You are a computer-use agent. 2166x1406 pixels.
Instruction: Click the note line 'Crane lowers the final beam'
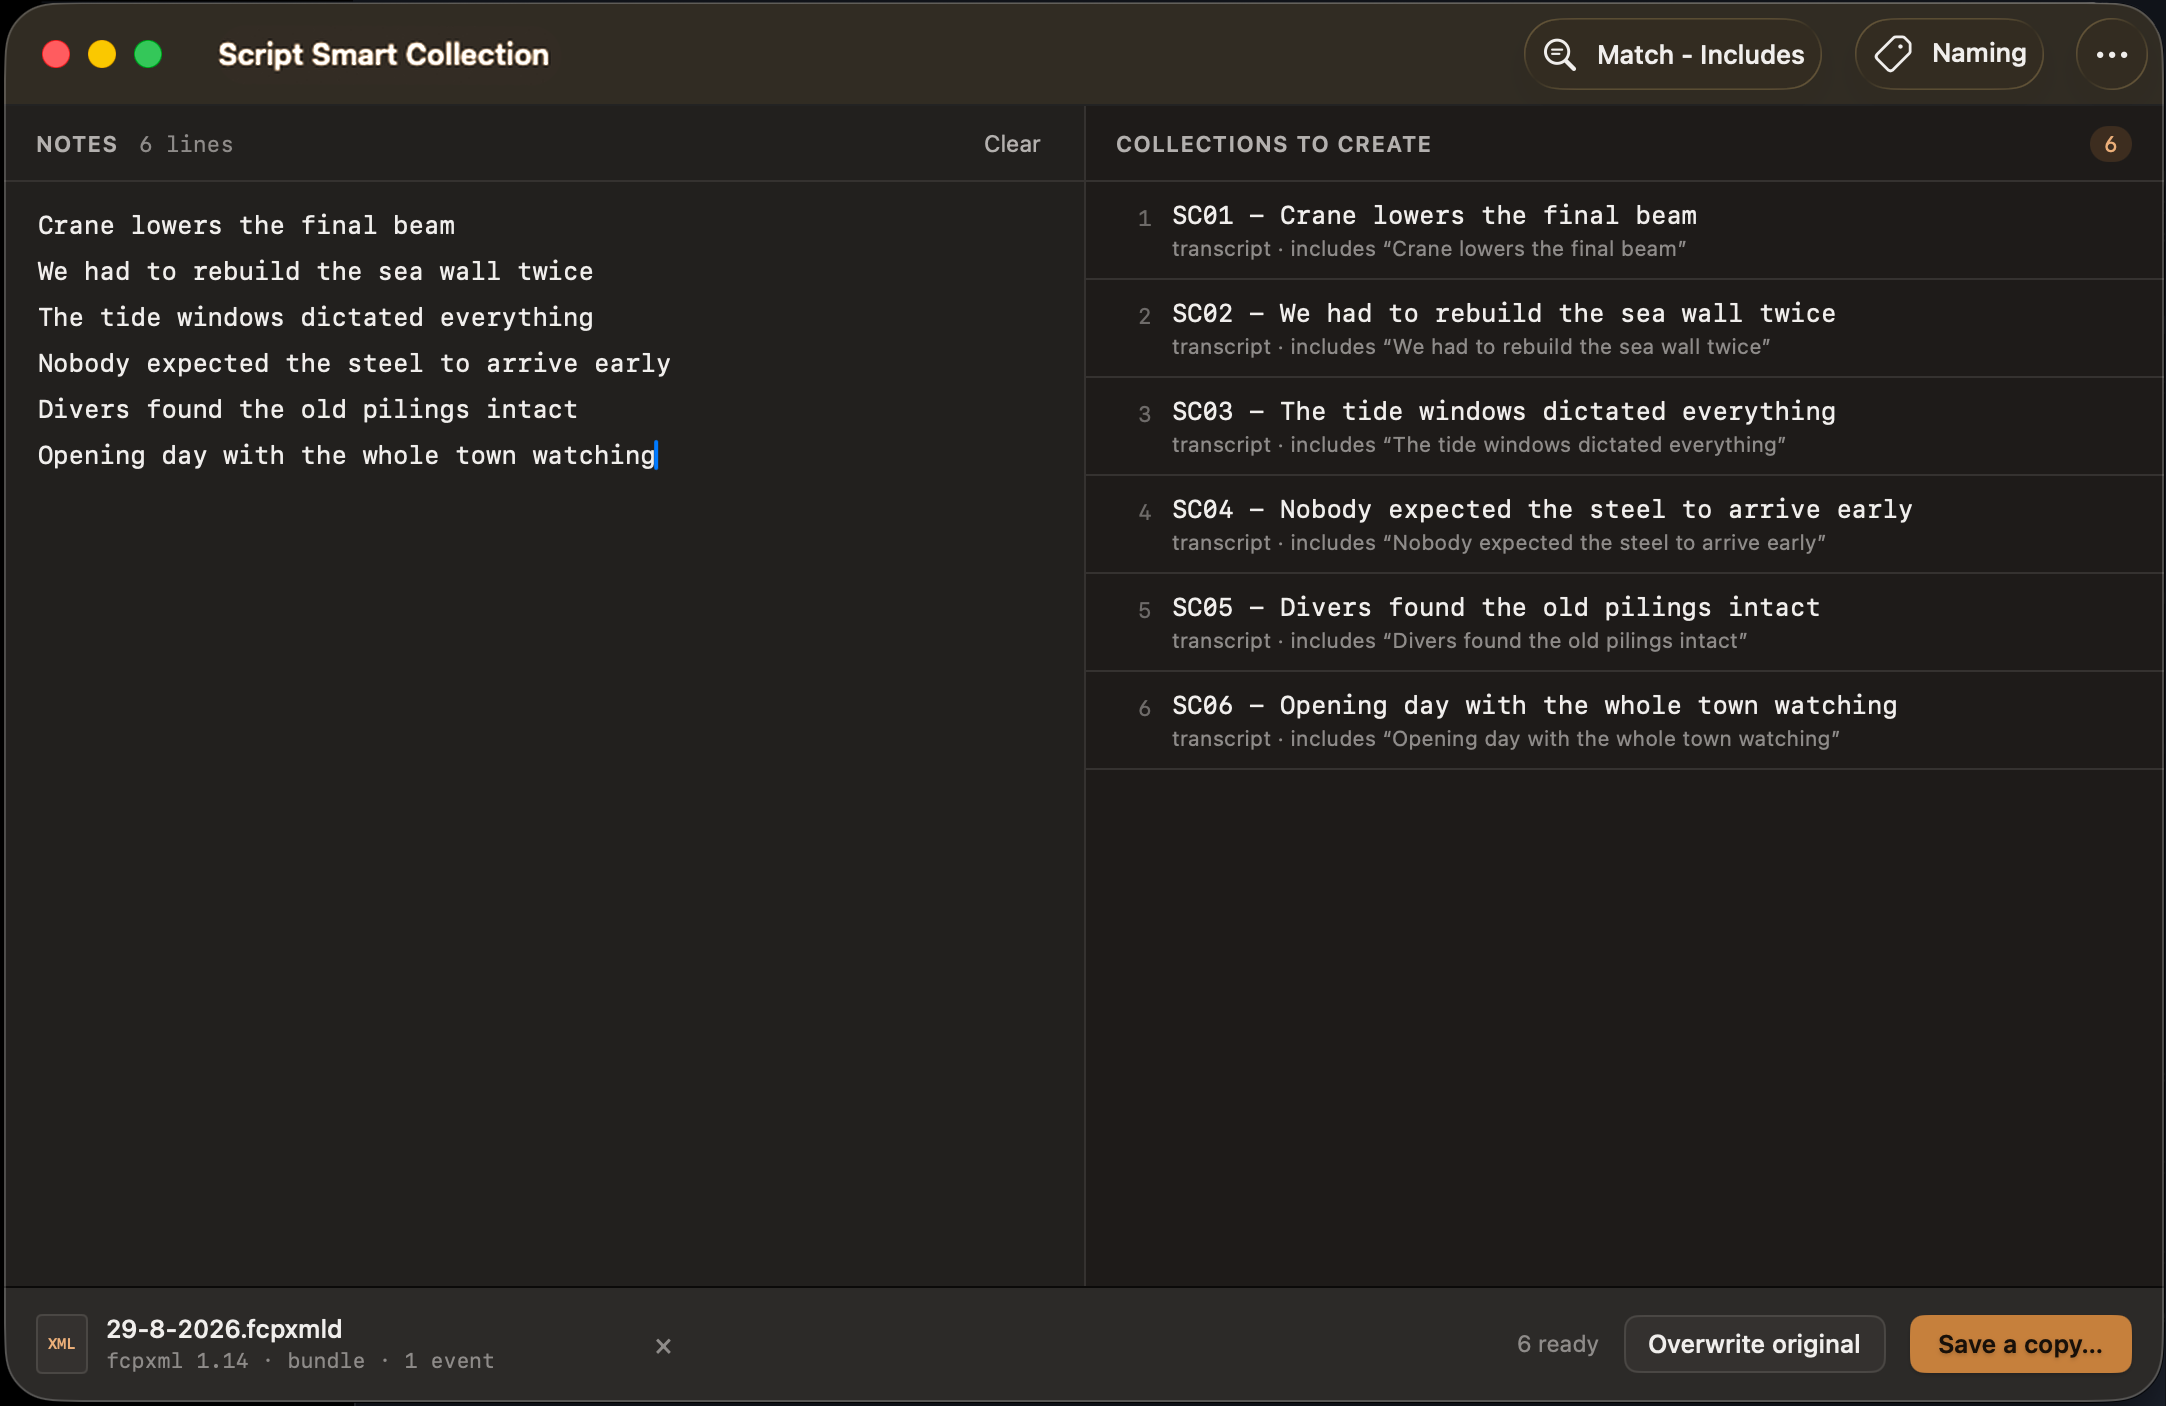[246, 226]
